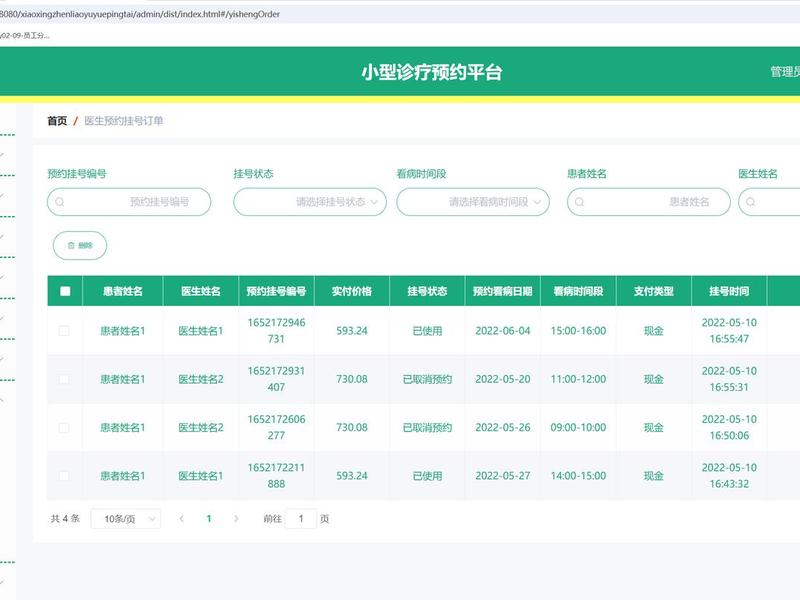800x600 pixels.
Task: Click 挂号时间 2022-05-10 16:55:47 cell
Action: pos(729,331)
